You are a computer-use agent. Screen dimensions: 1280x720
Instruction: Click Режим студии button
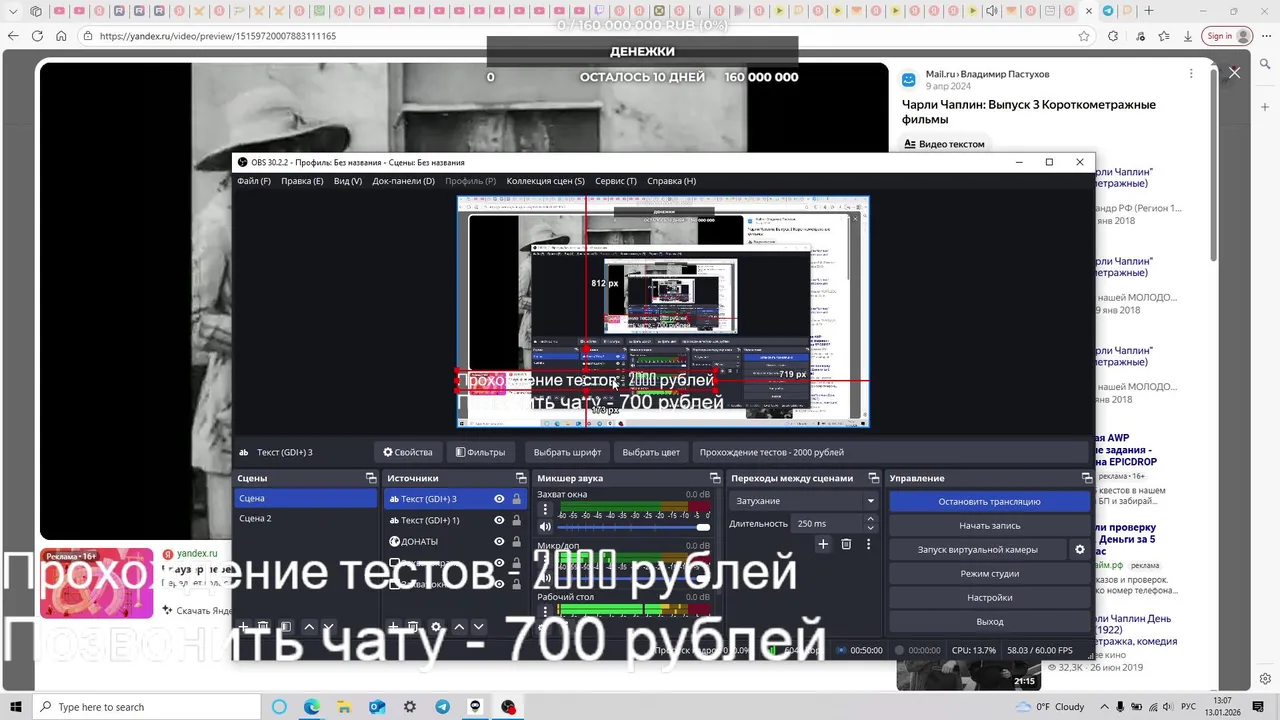pos(989,573)
